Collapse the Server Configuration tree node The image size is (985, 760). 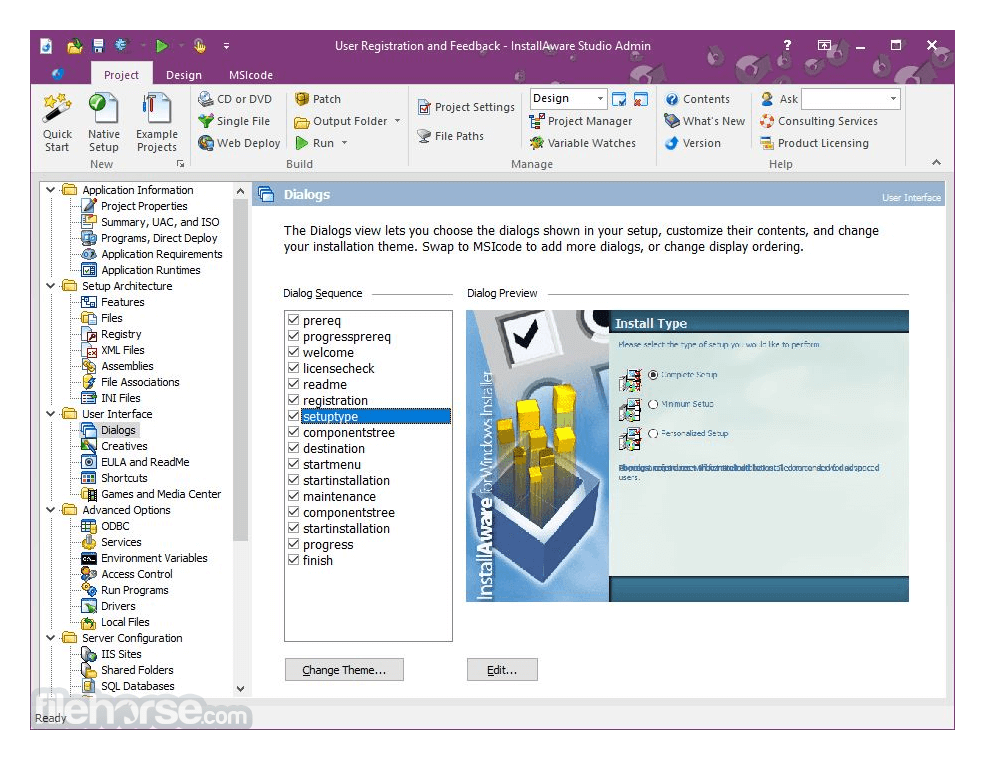click(51, 638)
